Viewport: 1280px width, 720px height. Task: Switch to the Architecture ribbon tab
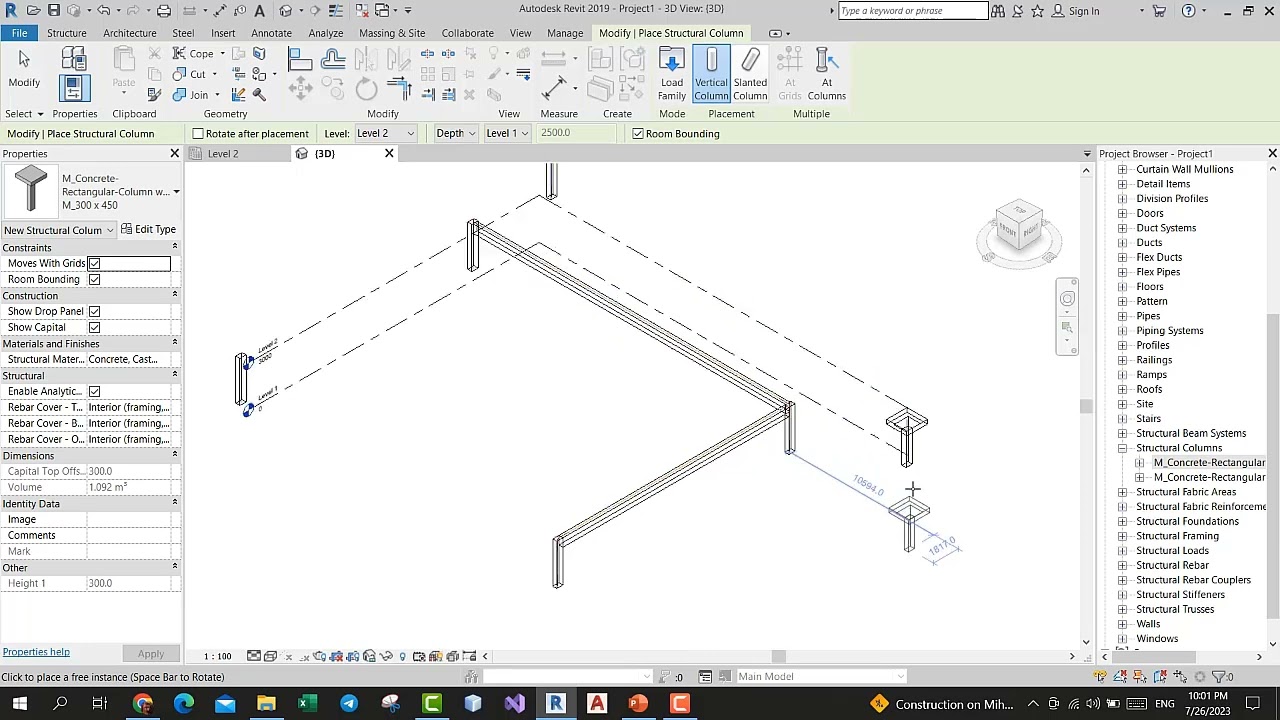coord(129,33)
